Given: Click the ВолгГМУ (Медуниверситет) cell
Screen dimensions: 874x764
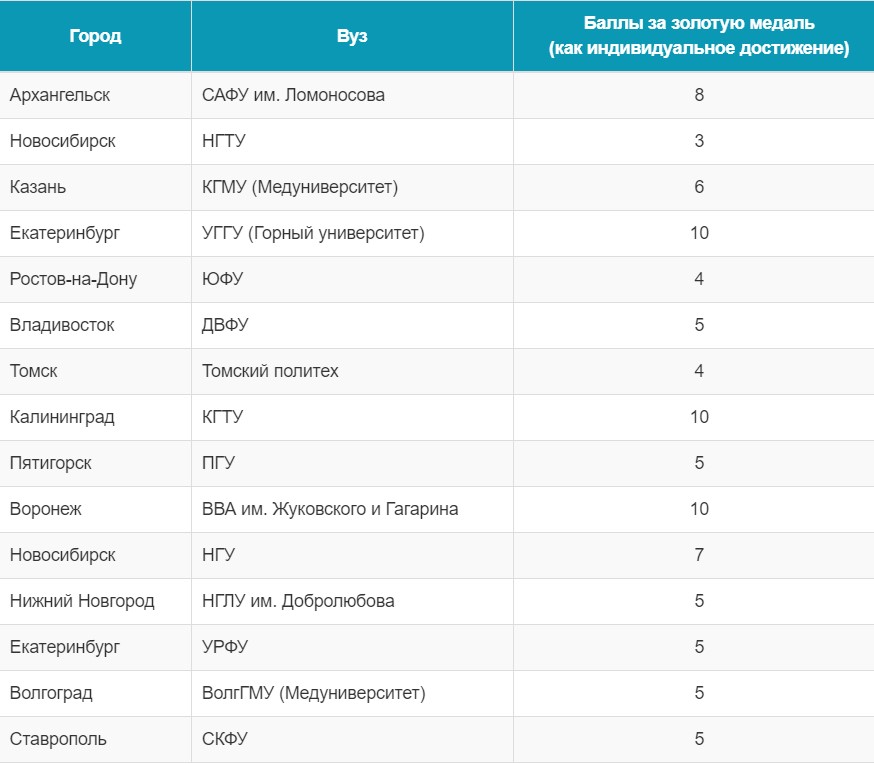Looking at the screenshot, I should click(352, 693).
